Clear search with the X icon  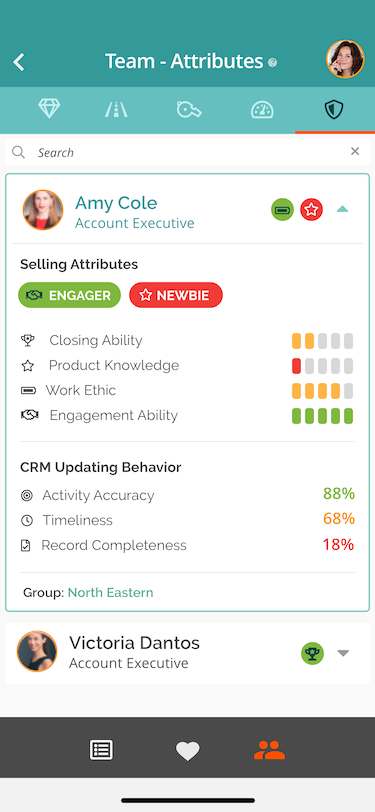[355, 151]
